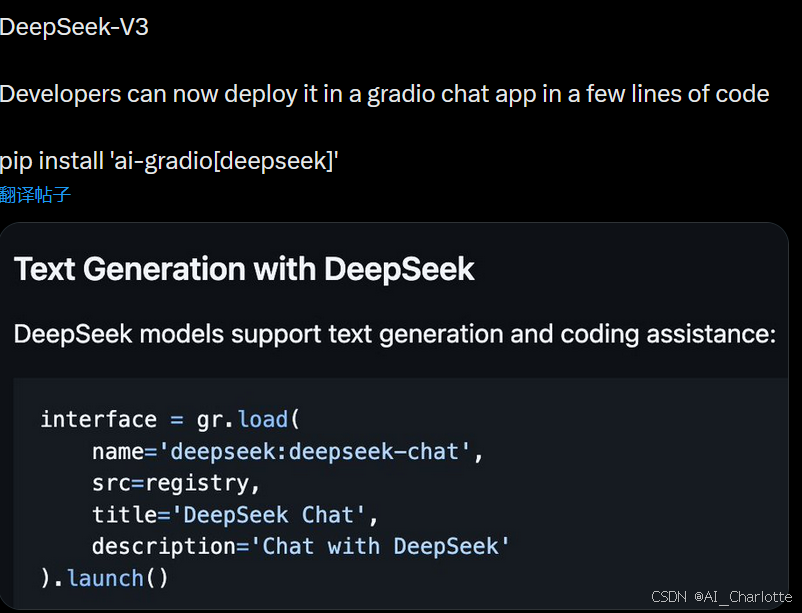Click the 'Text Generation with DeepSeek' heading
This screenshot has height=613, width=802.
244,269
